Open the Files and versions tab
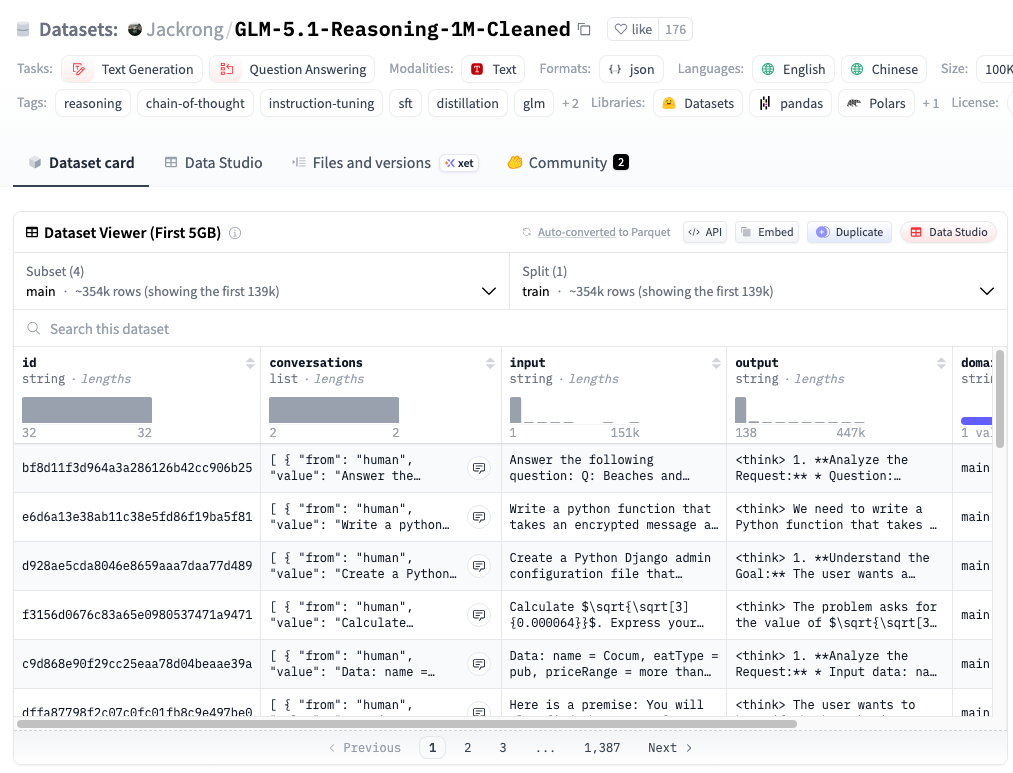 click(361, 163)
